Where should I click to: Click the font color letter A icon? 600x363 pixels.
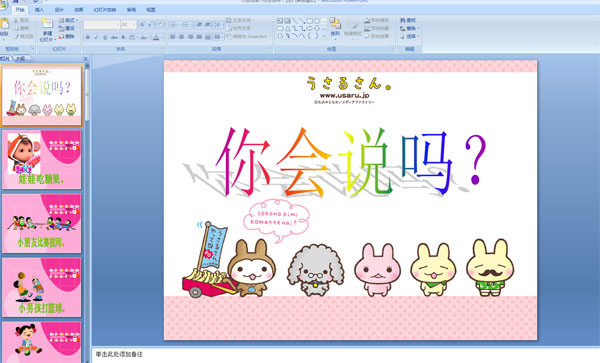coord(156,37)
